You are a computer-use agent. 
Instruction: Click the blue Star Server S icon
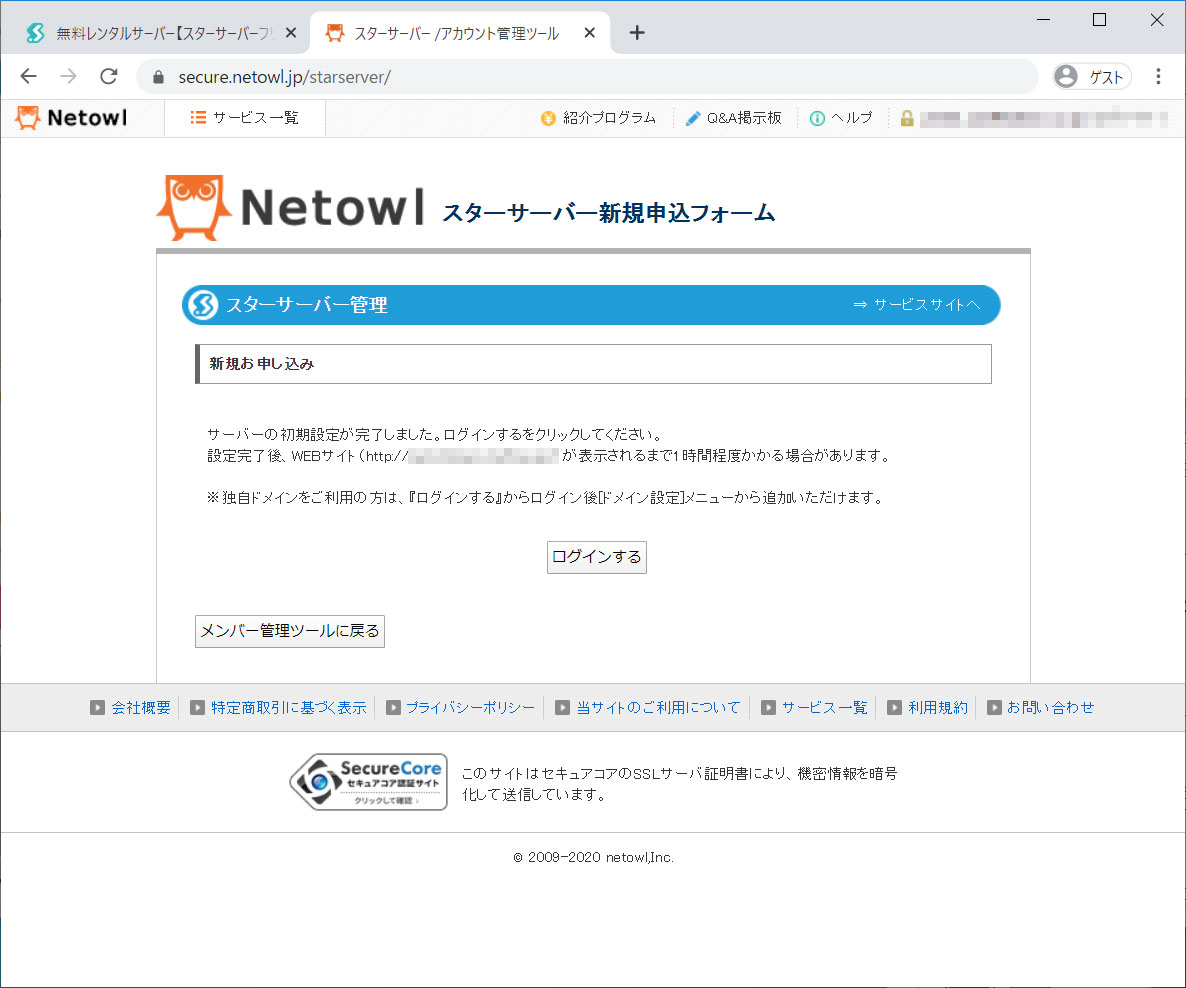click(x=202, y=305)
